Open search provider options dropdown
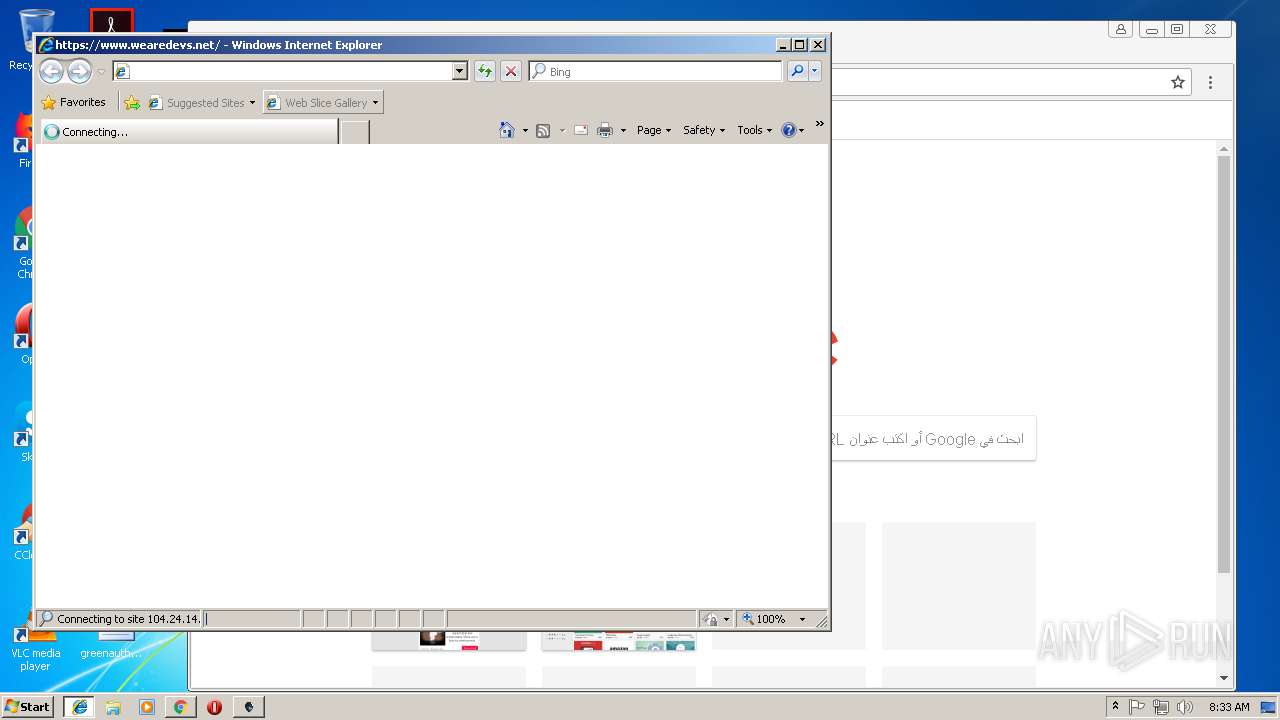The image size is (1280, 720). (815, 71)
